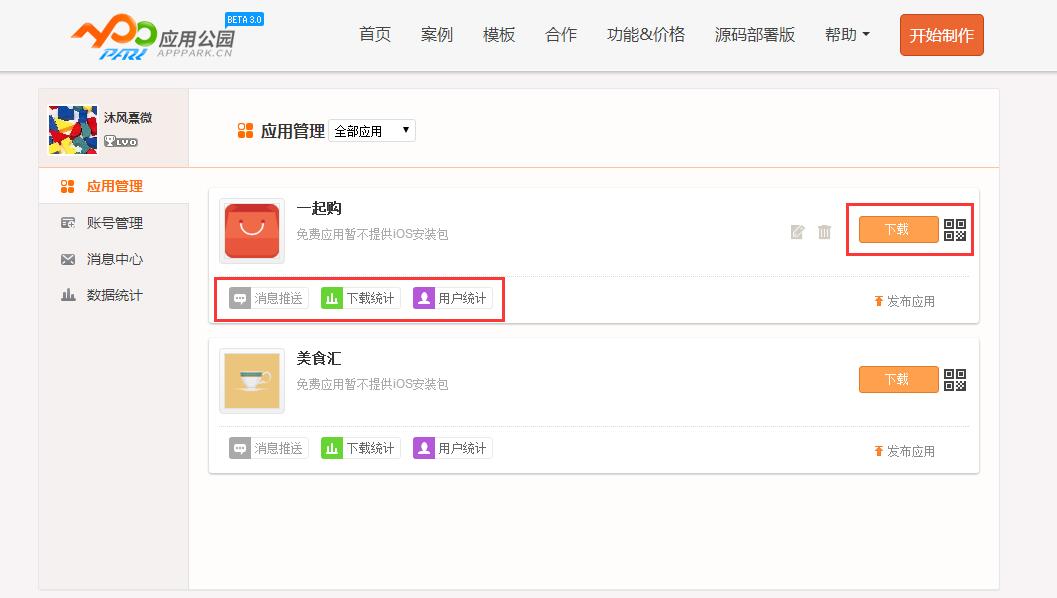This screenshot has height=598, width=1057.
Task: Click the edit pencil icon for 一起购
Action: (797, 232)
